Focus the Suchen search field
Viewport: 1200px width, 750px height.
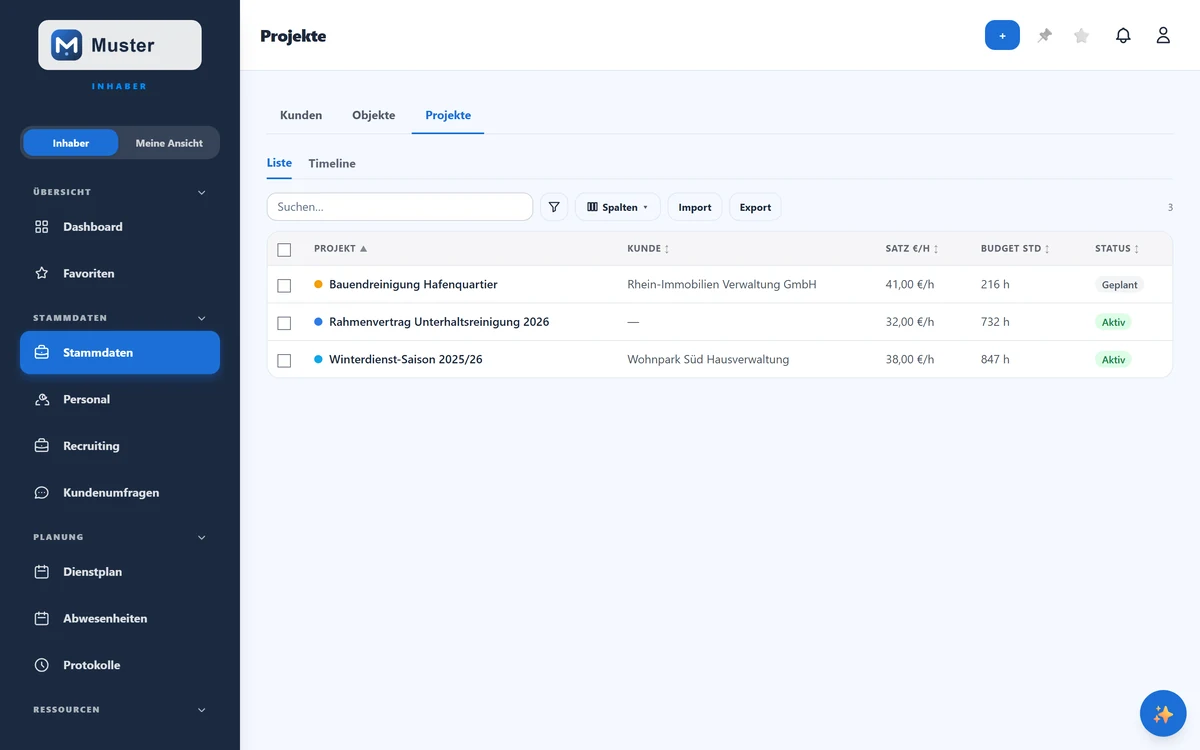coord(400,207)
